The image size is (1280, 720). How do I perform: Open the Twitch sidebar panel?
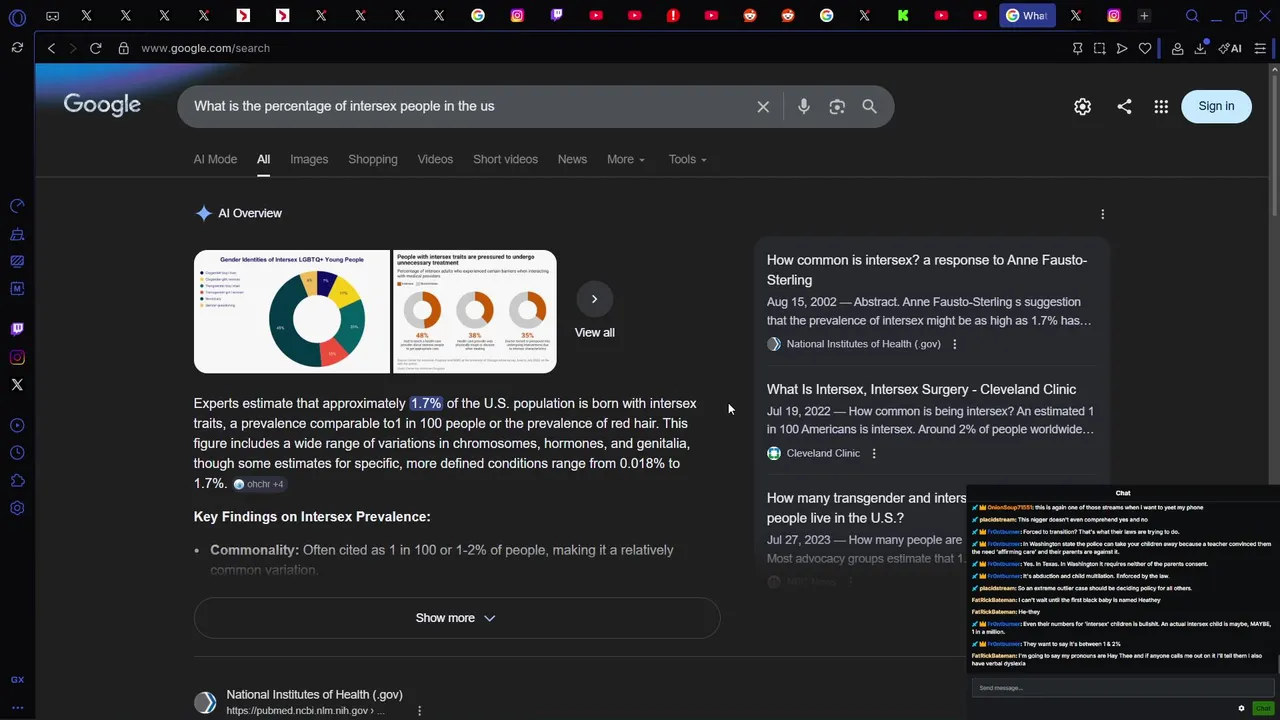coord(17,329)
